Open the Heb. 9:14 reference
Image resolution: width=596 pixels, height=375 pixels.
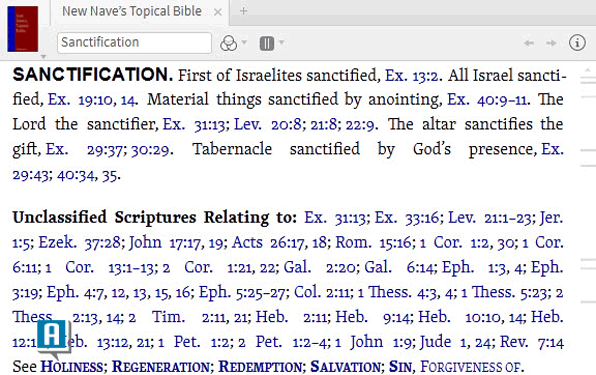(x=373, y=317)
